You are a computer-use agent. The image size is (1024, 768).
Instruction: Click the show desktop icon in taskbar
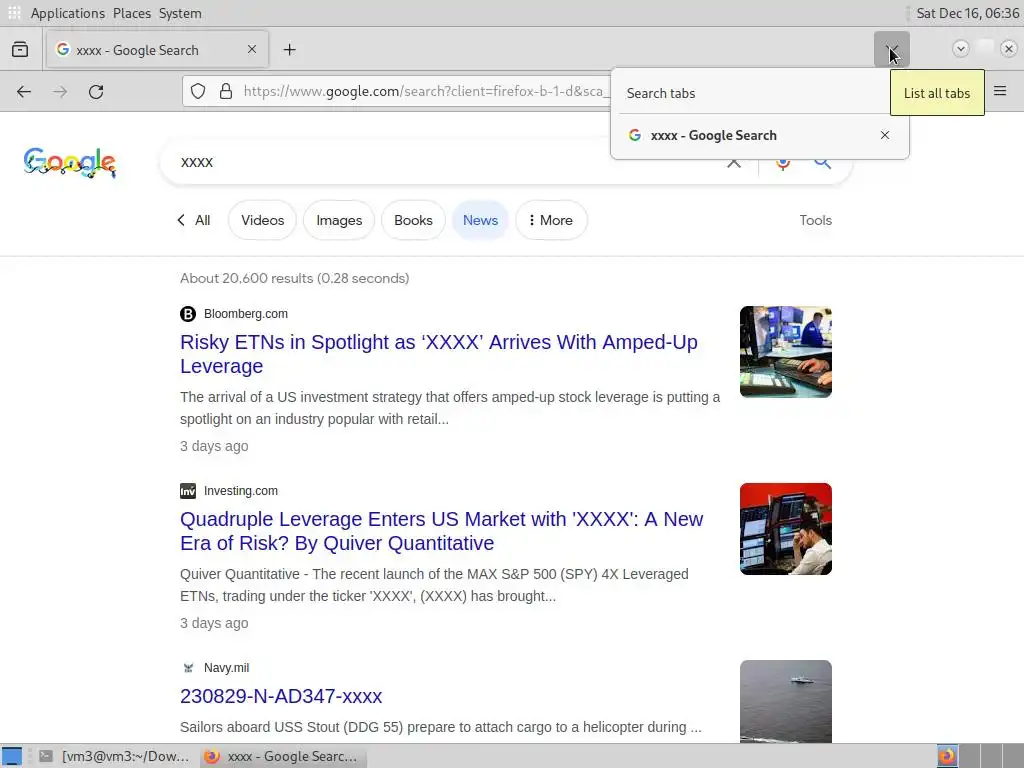12,756
